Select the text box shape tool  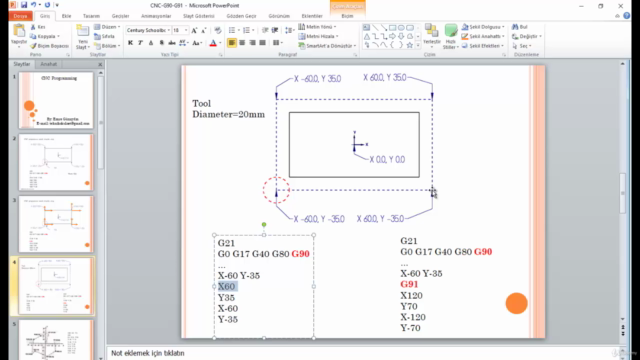[367, 27]
